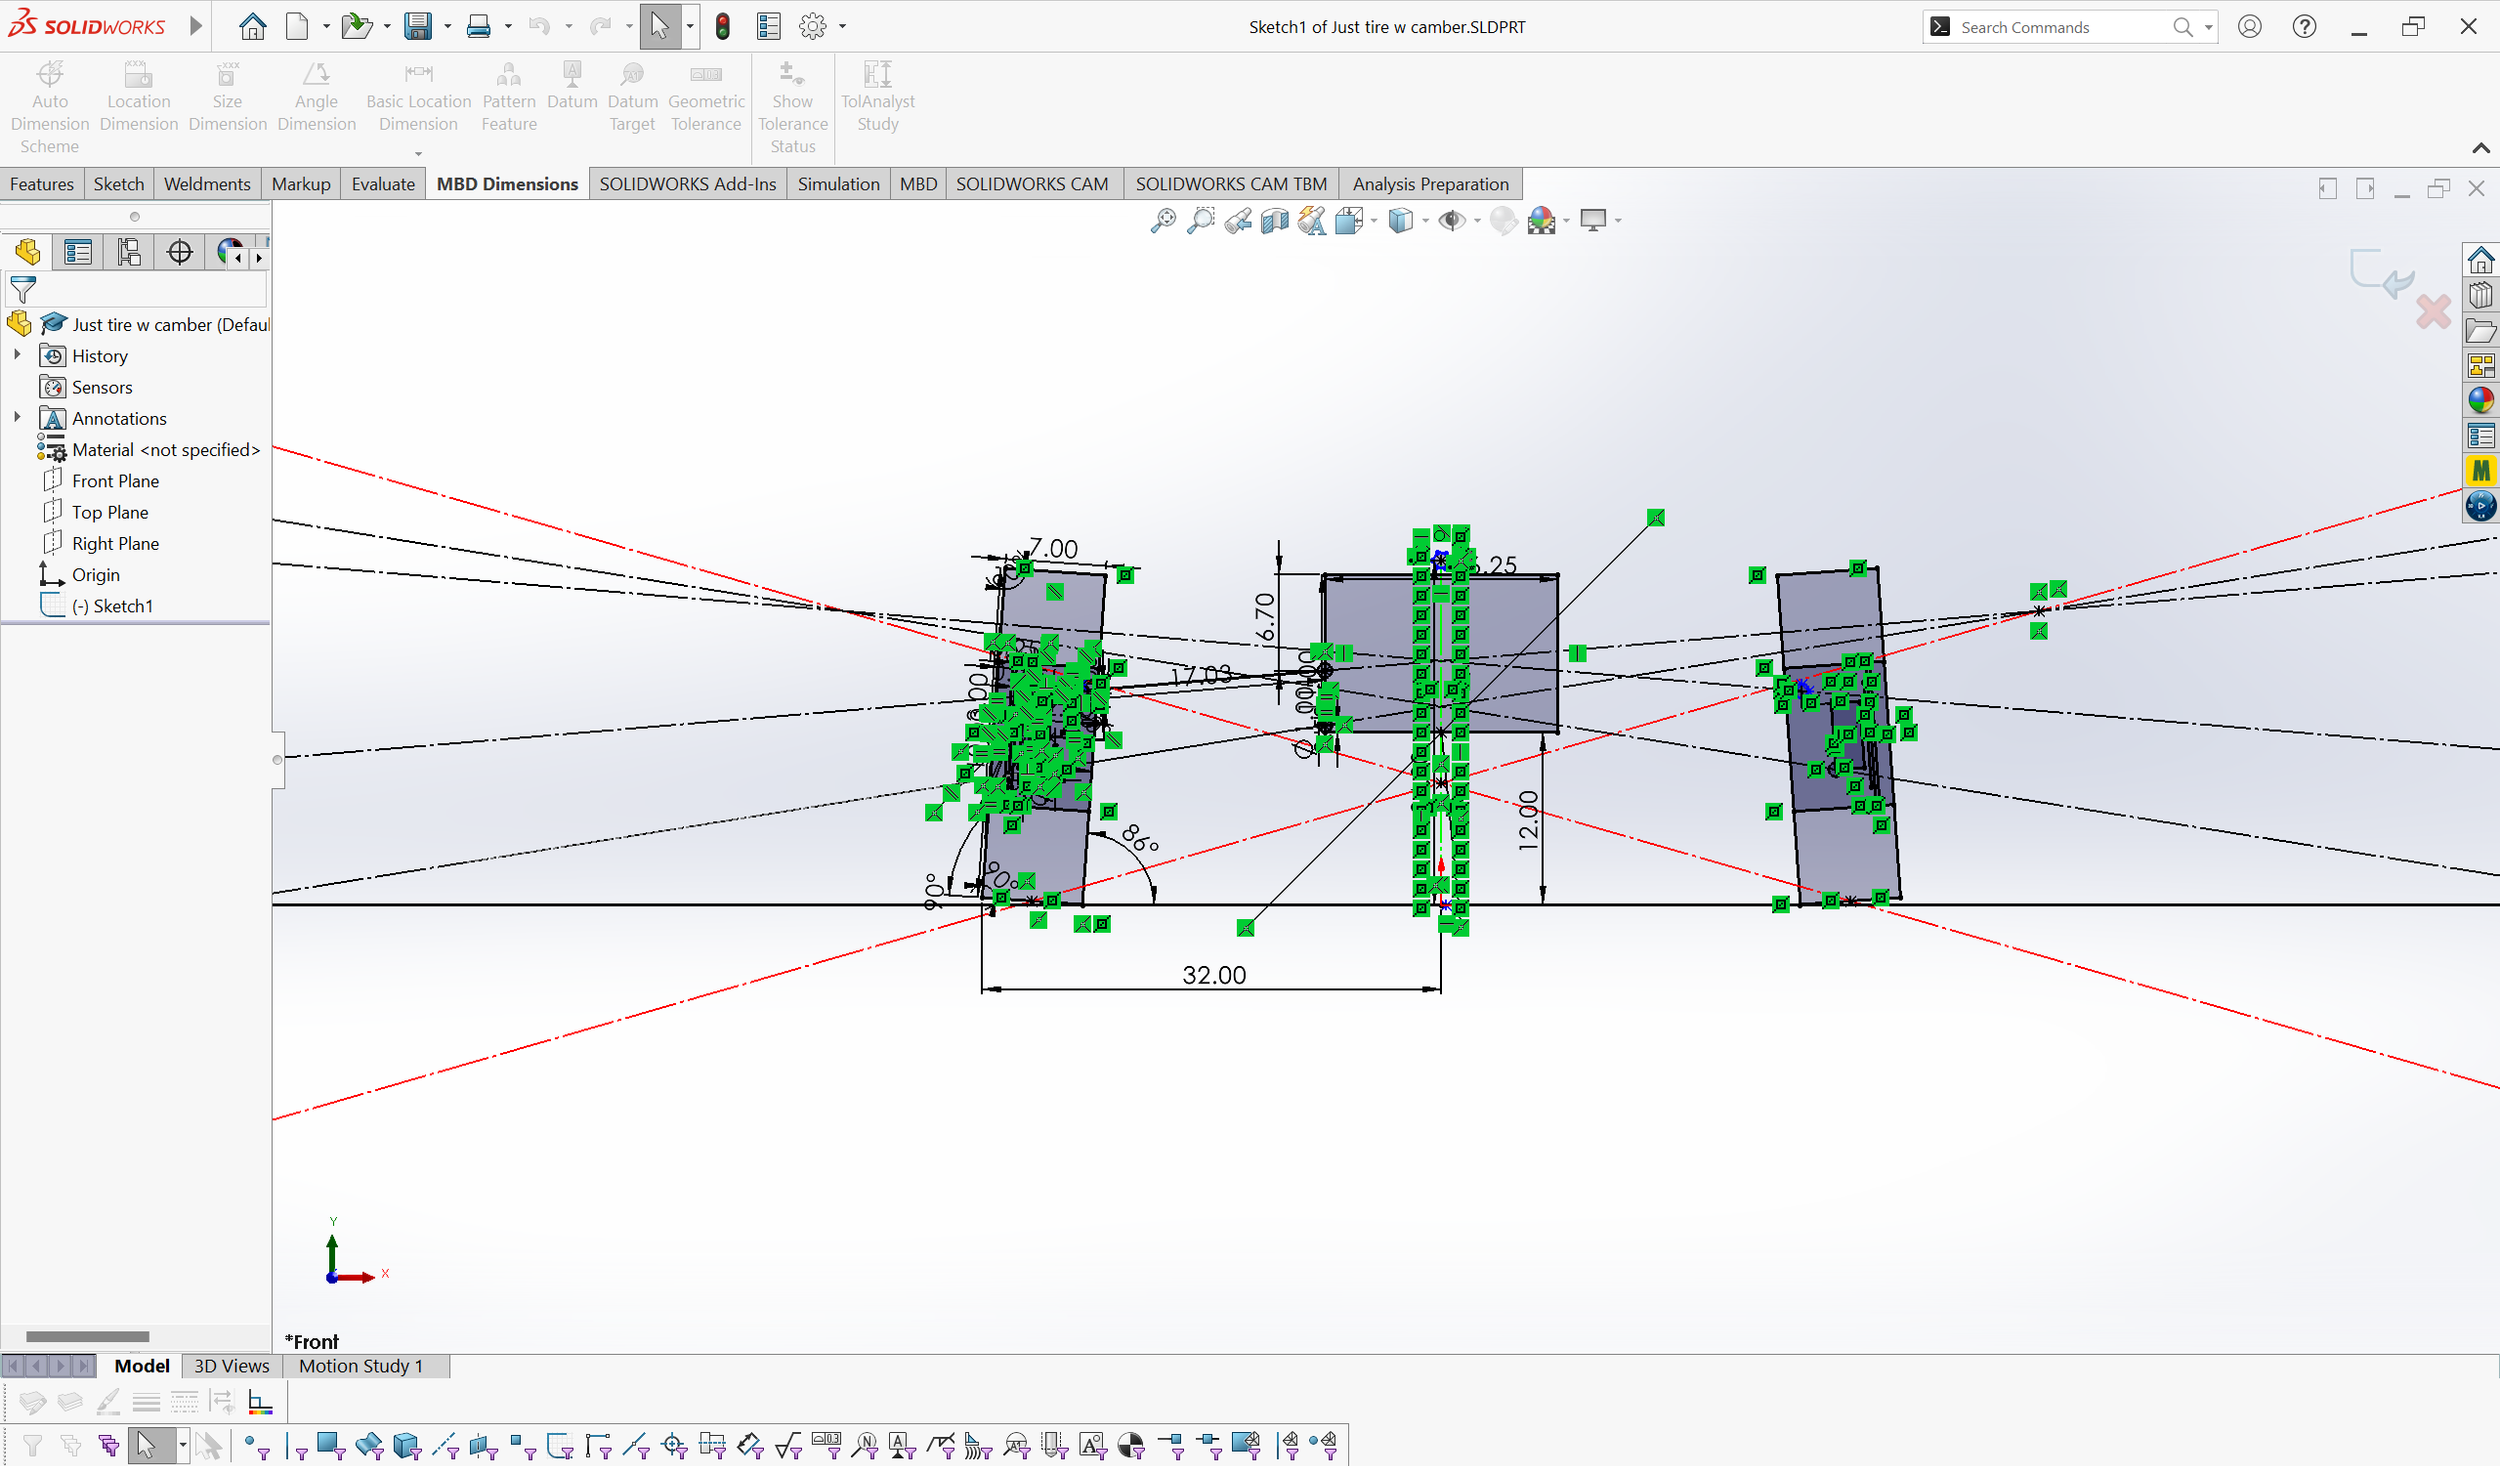The width and height of the screenshot is (2500, 1466).
Task: Toggle the Filter Vertices selection filter
Action: [x=256, y=1445]
